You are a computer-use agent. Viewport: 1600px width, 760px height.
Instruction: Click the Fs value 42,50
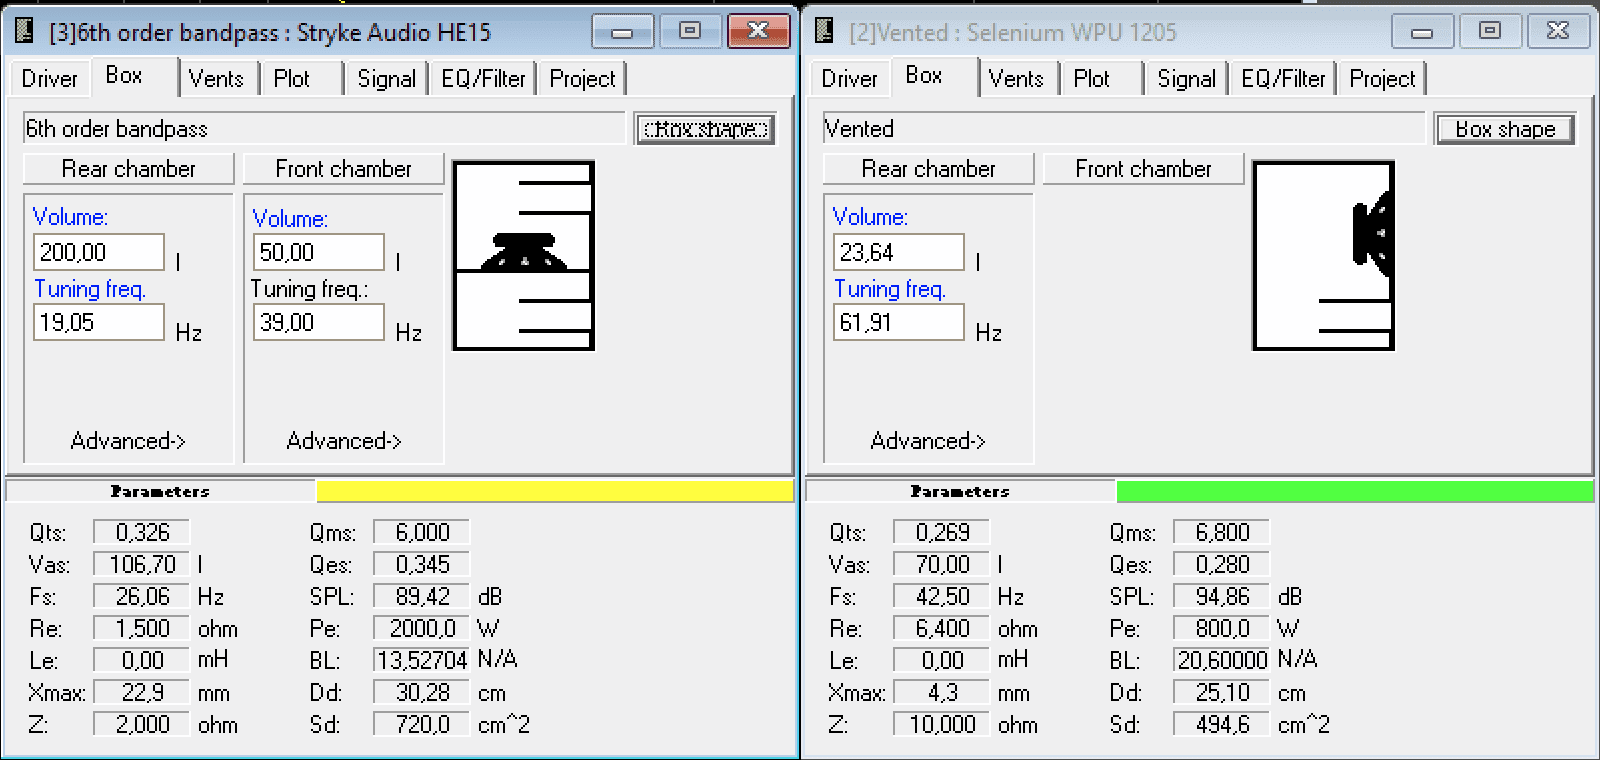click(x=941, y=597)
